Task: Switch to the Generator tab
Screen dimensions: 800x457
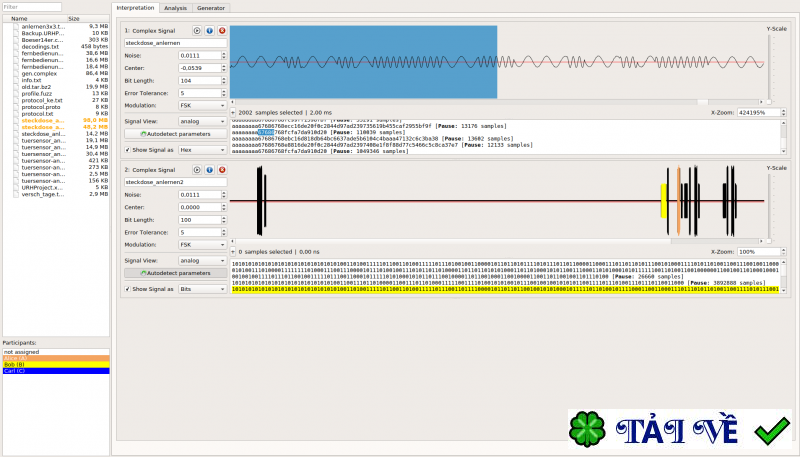Action: [x=210, y=7]
